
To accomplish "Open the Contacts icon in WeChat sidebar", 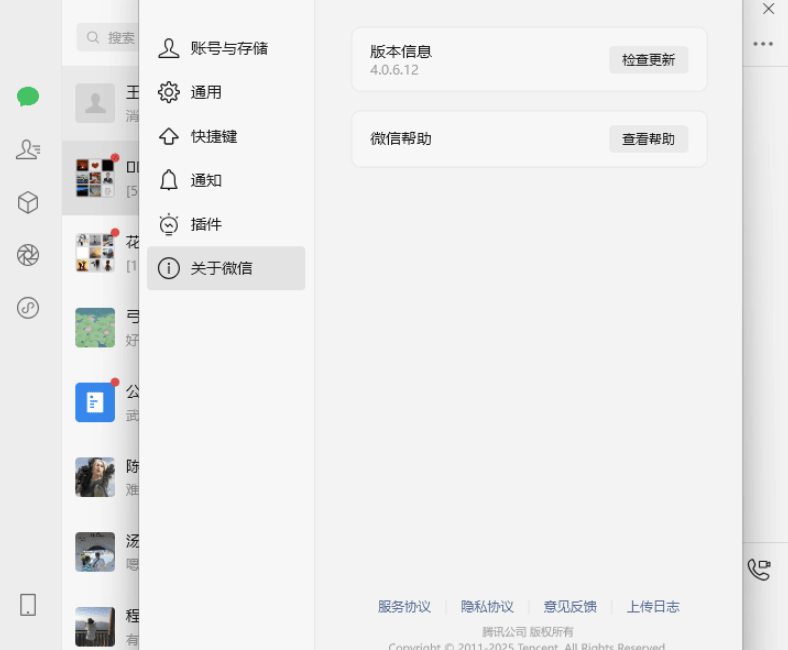I will pyautogui.click(x=28, y=149).
